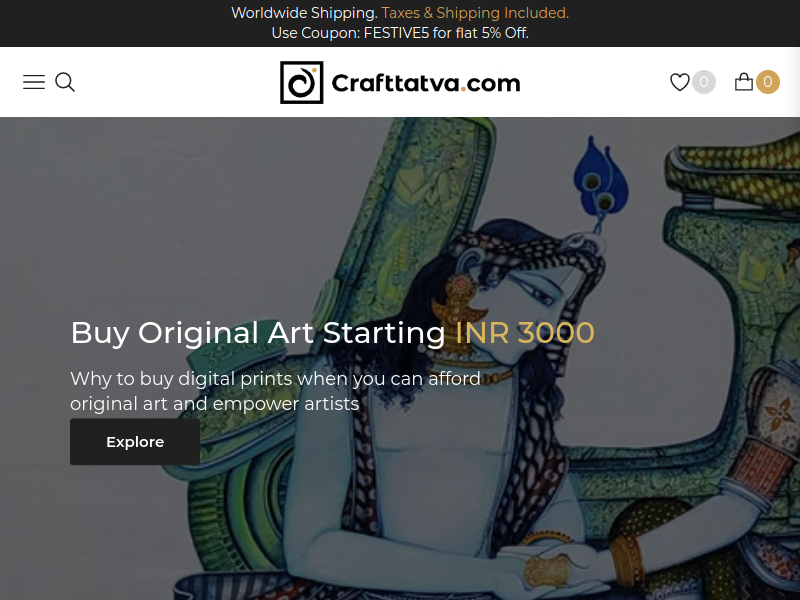Click the Crafttatva square logo icon
This screenshot has width=800, height=600.
tap(302, 82)
